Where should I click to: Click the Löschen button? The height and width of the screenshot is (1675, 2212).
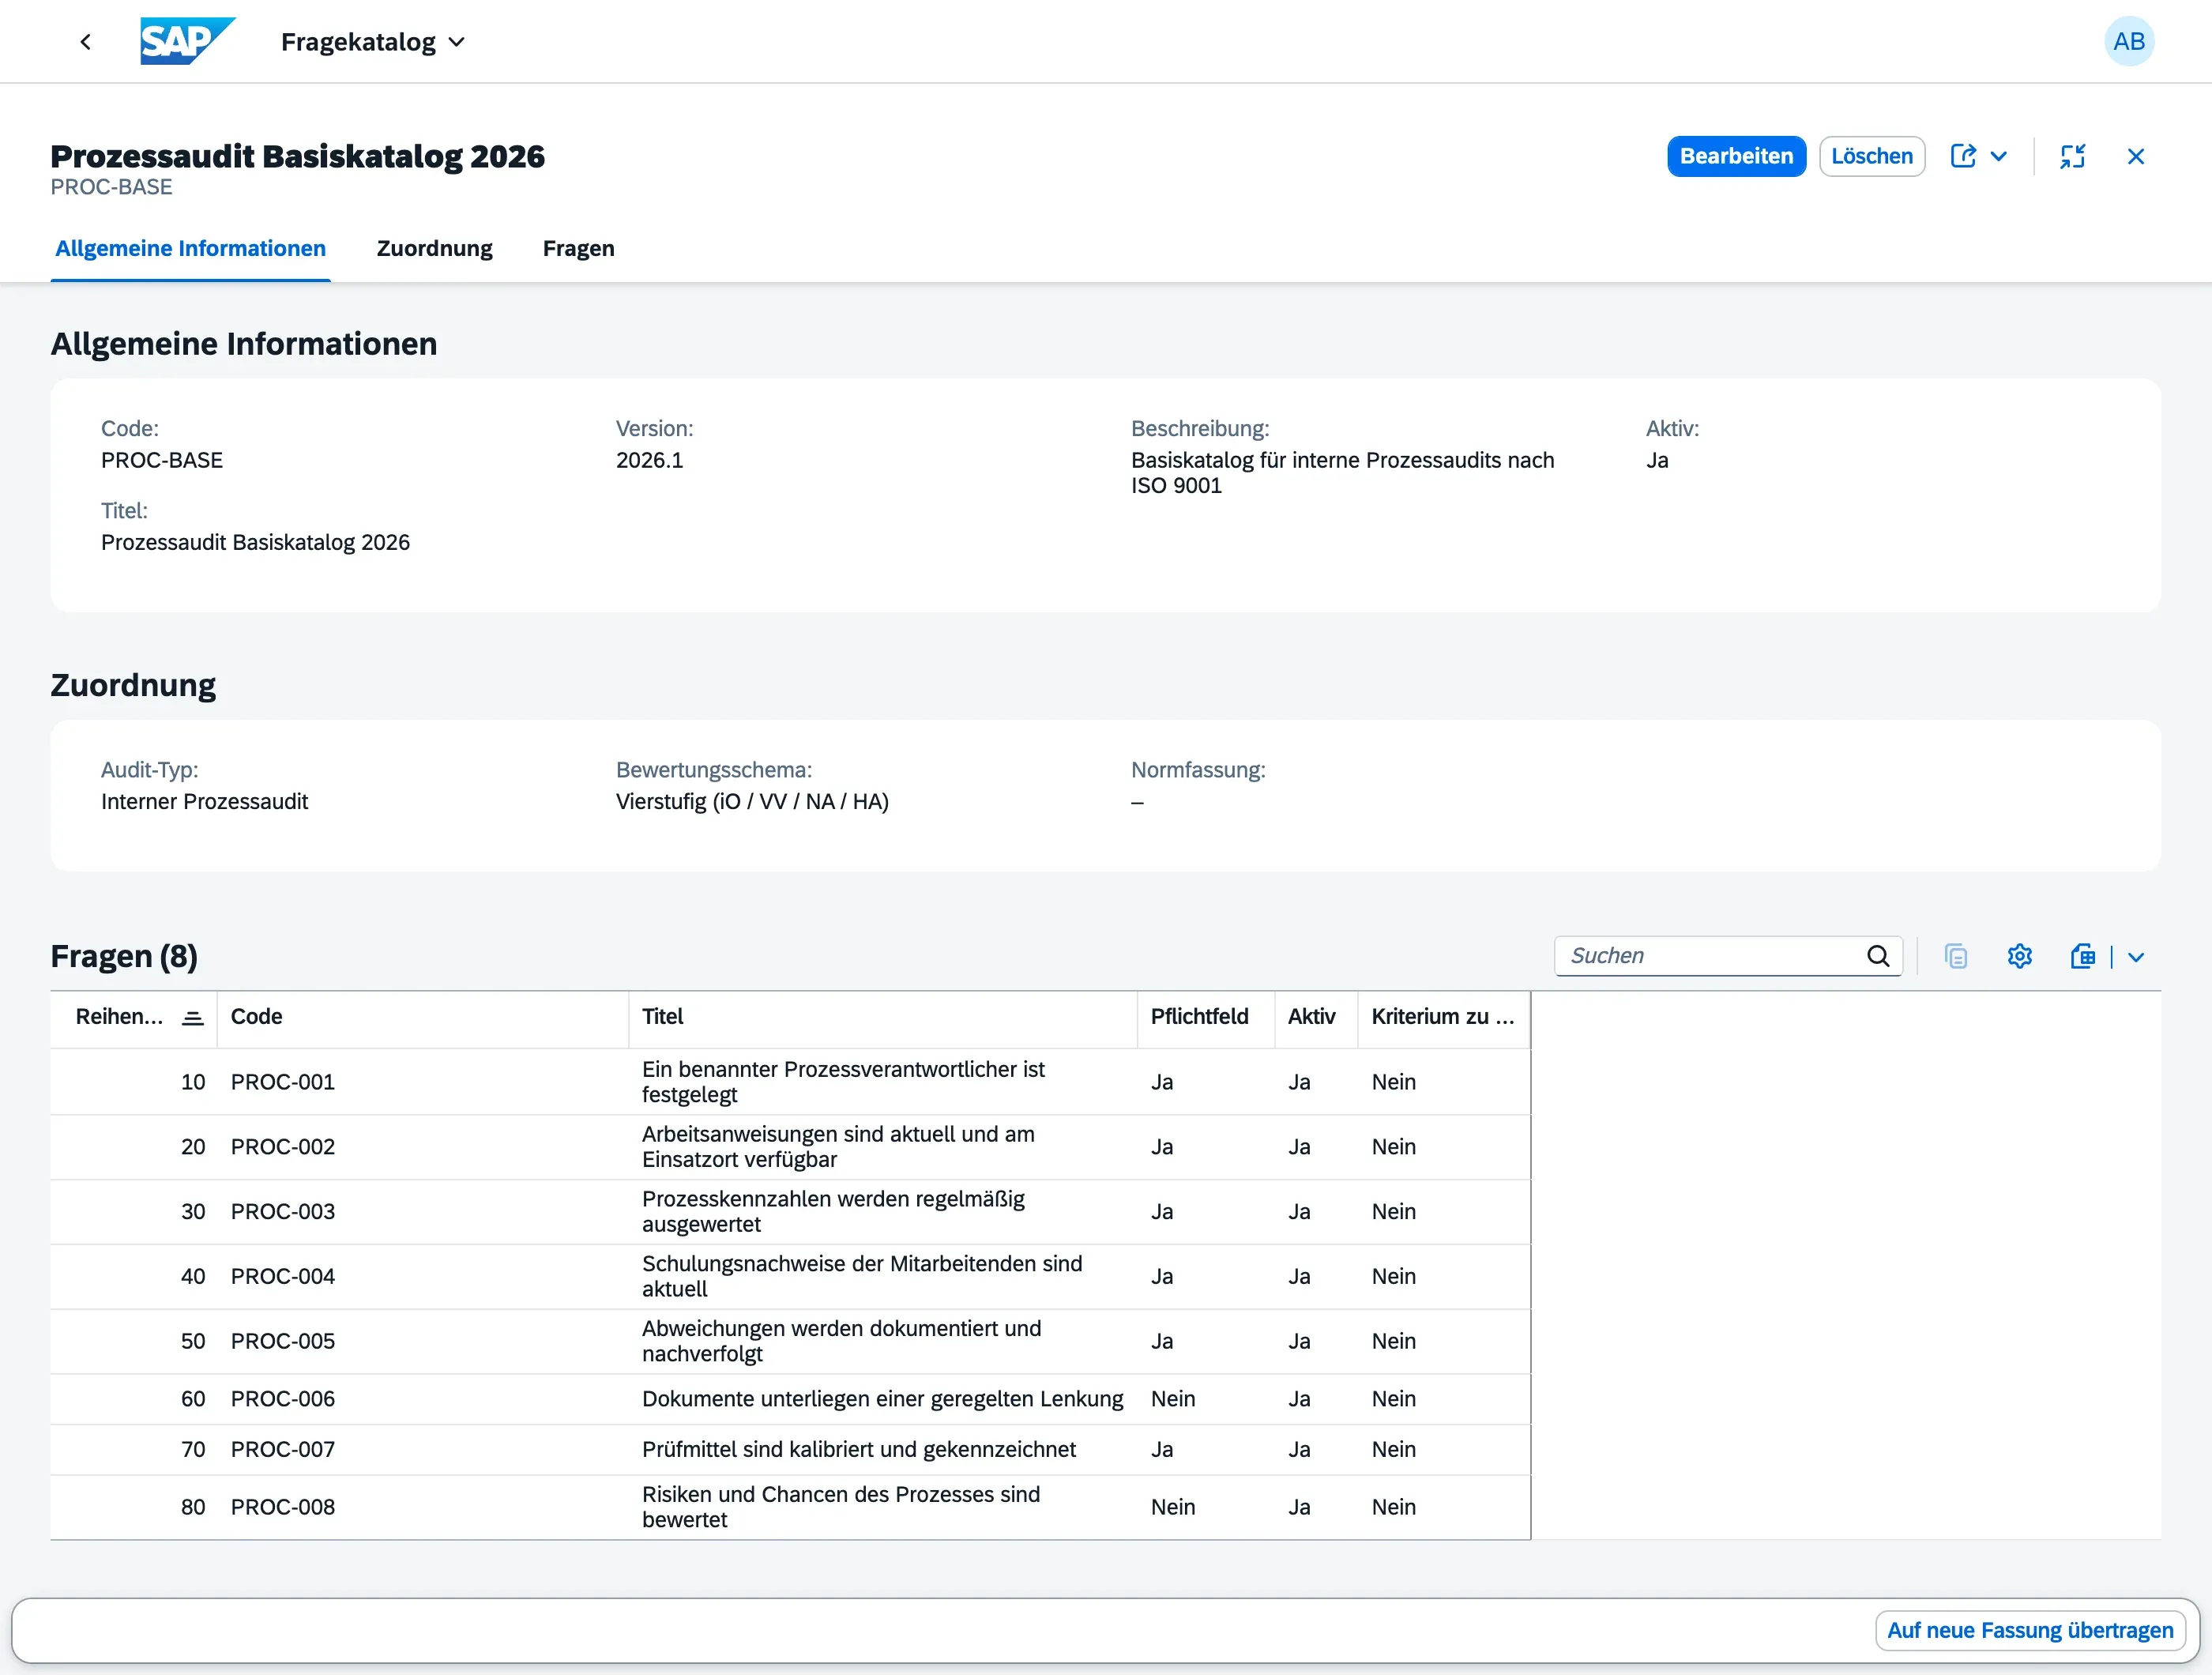1871,156
